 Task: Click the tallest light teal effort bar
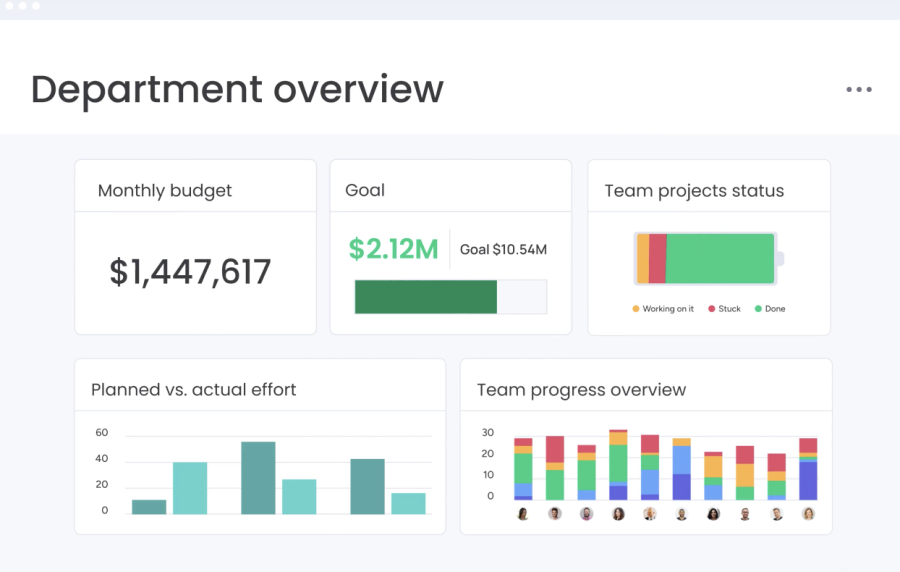click(x=190, y=488)
